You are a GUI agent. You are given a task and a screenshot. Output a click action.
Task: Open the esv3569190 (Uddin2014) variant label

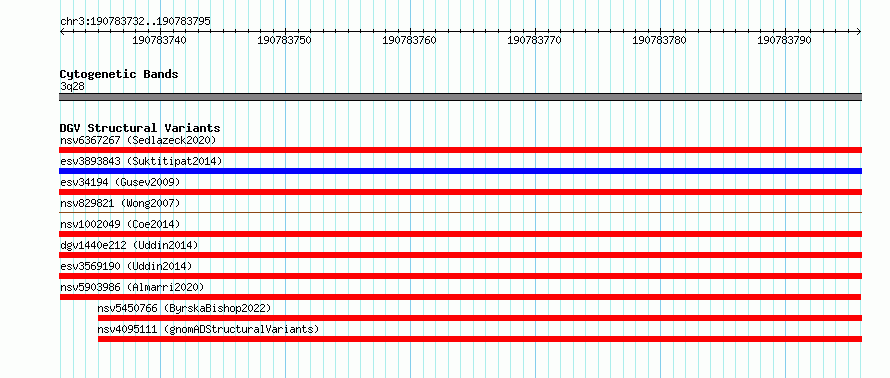point(126,266)
